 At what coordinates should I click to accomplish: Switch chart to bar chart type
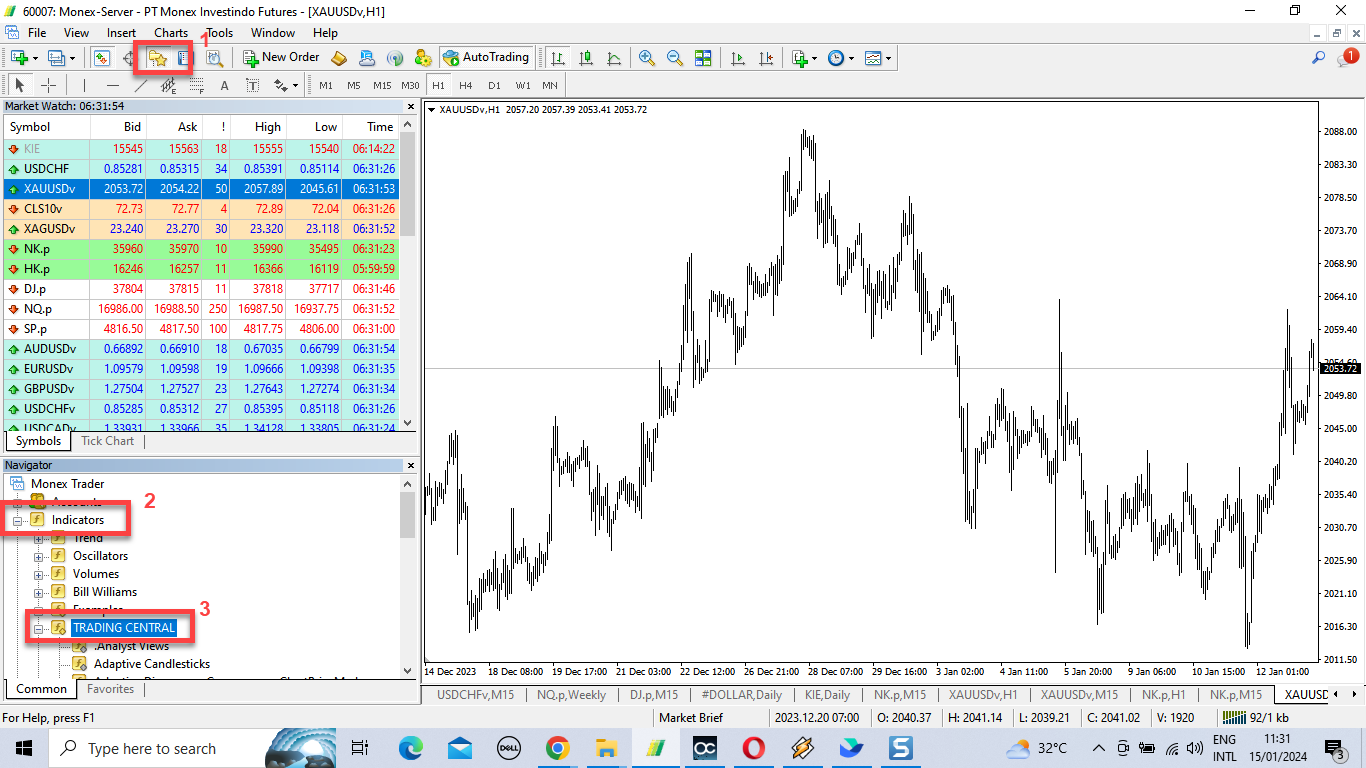point(557,58)
